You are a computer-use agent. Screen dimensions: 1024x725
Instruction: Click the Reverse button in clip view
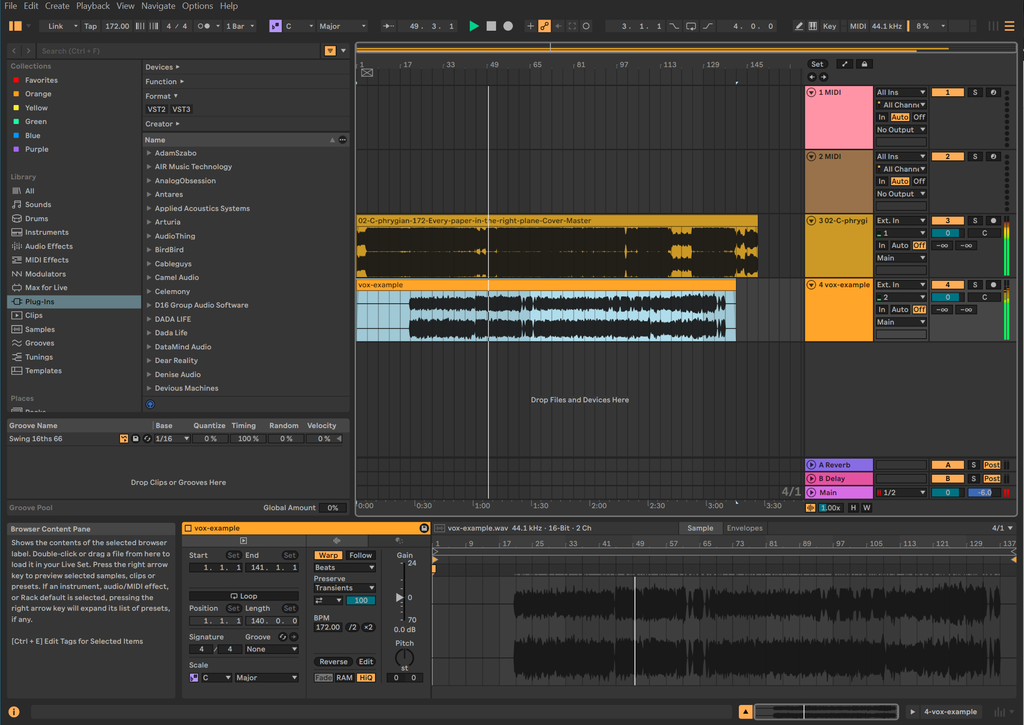[x=333, y=662]
